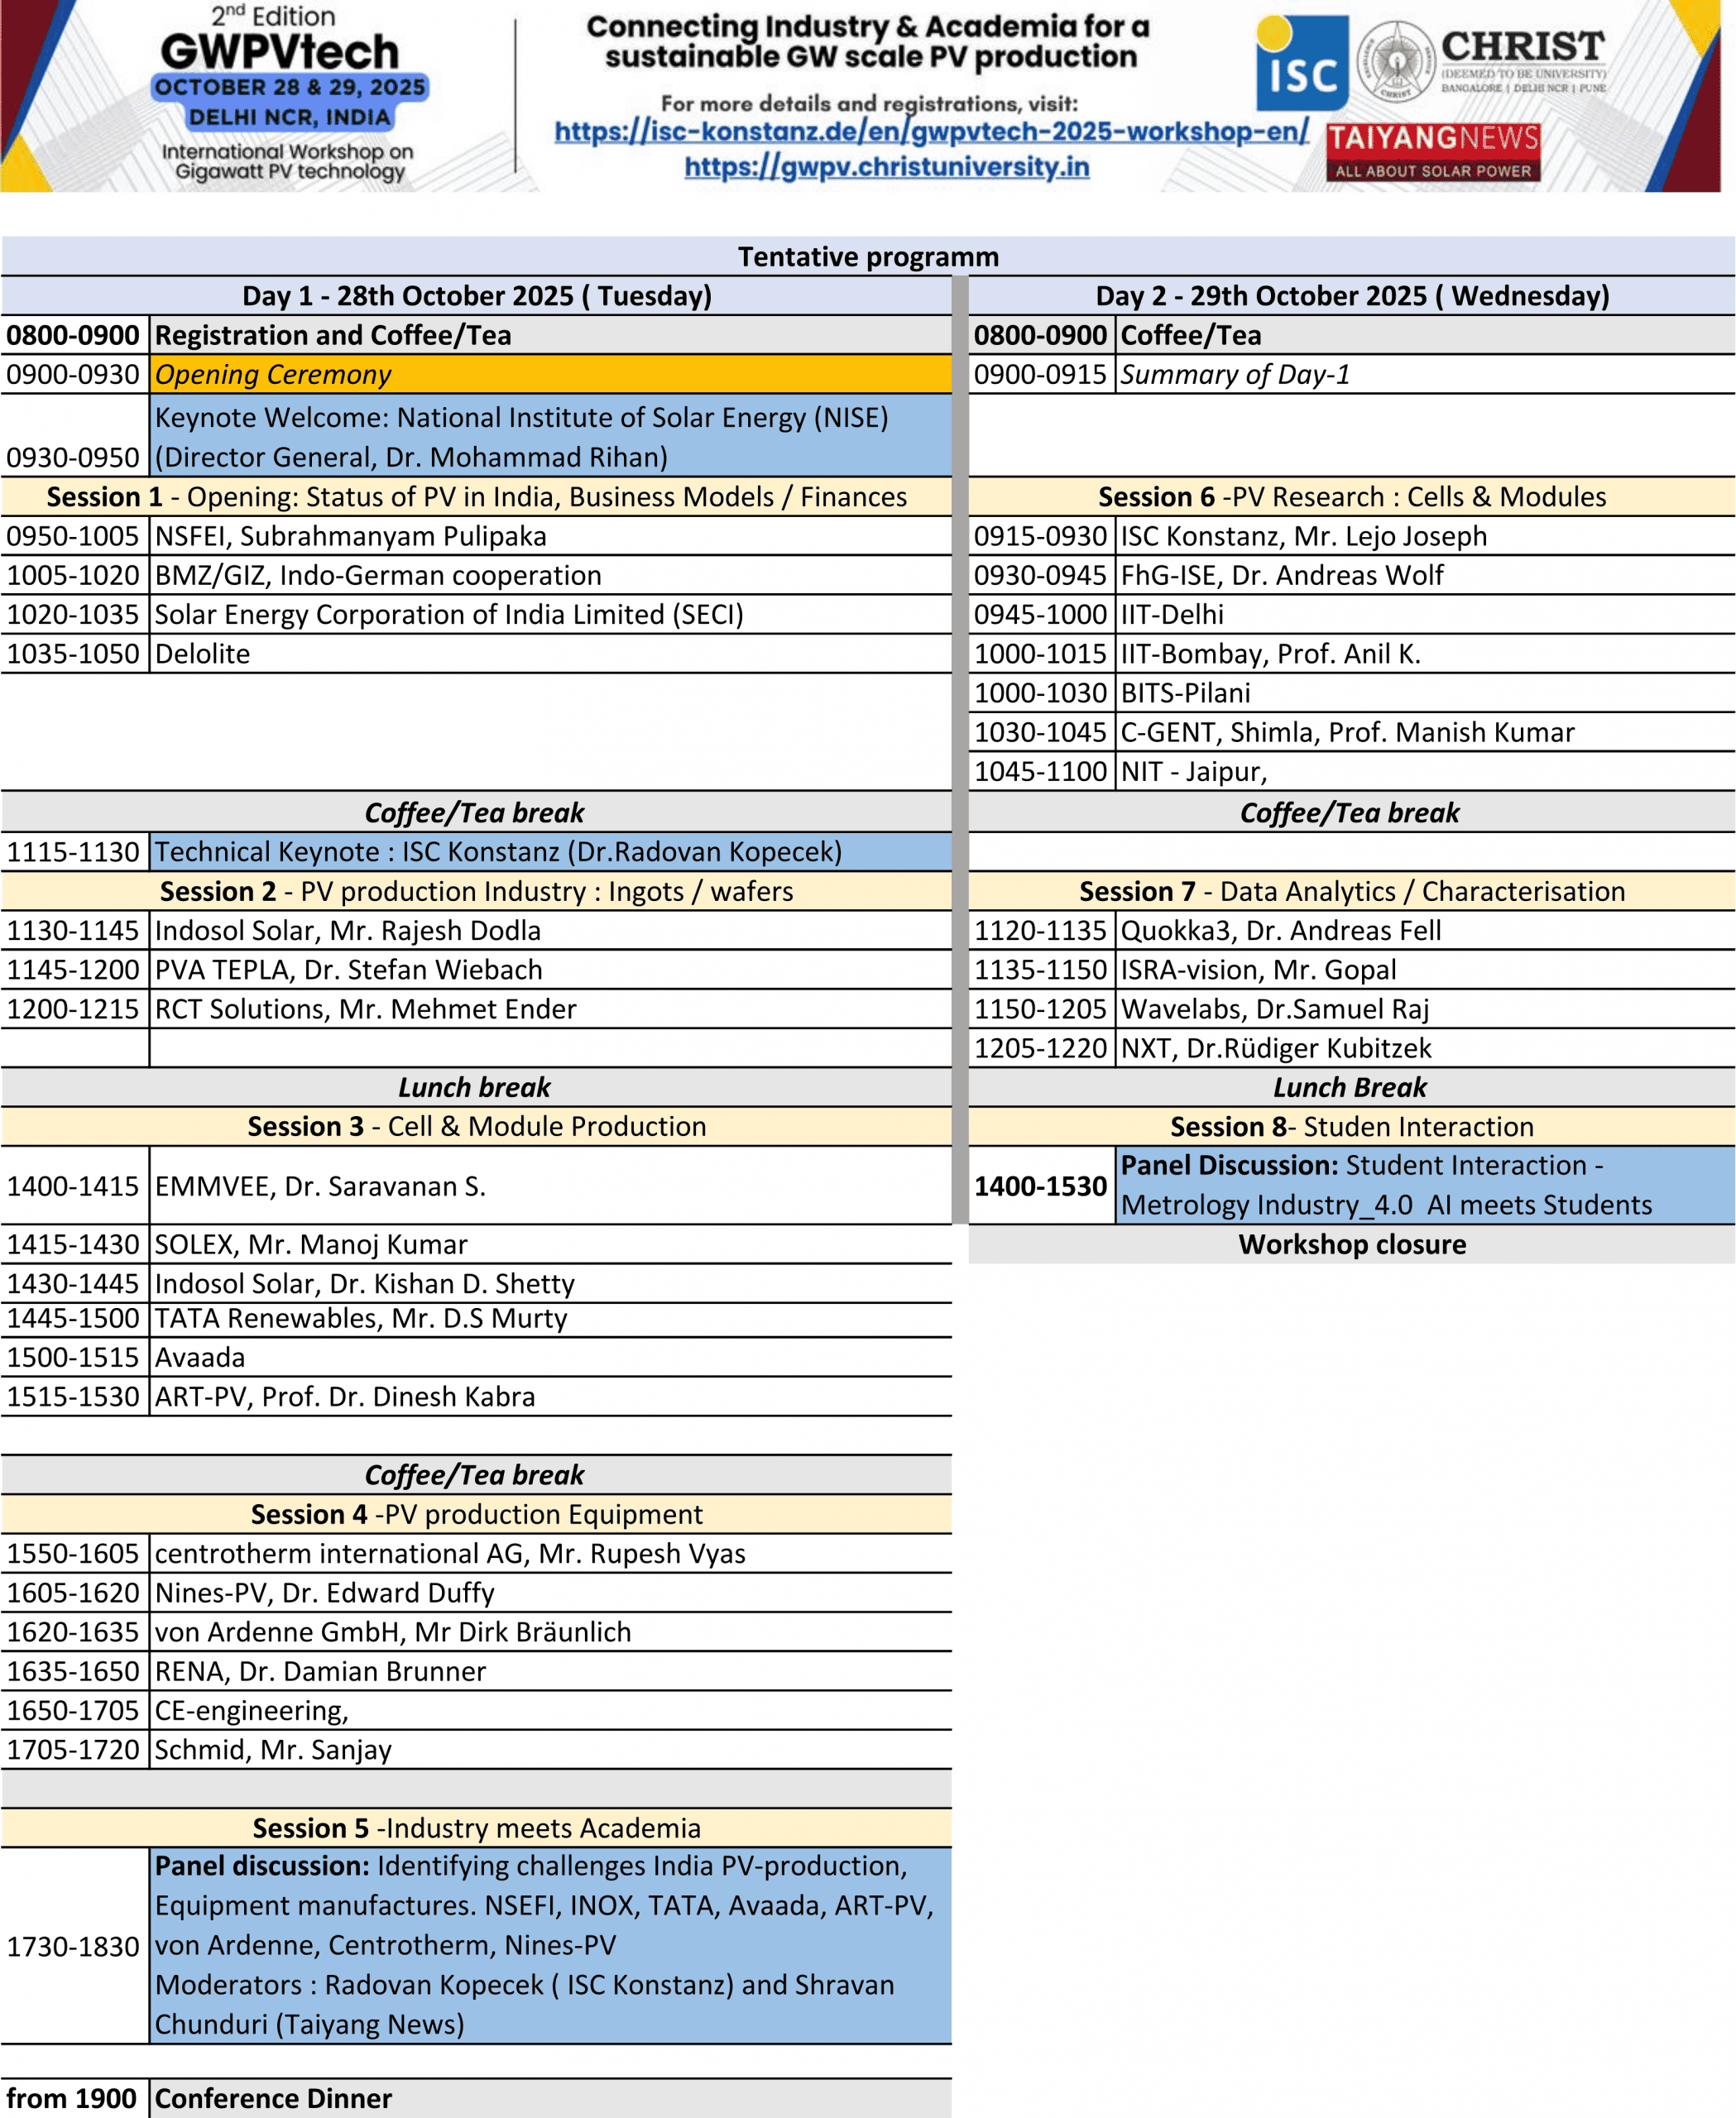Click the Session 5 Industry meets Academia header
Image resolution: width=1736 pixels, height=2118 pixels.
[476, 1828]
